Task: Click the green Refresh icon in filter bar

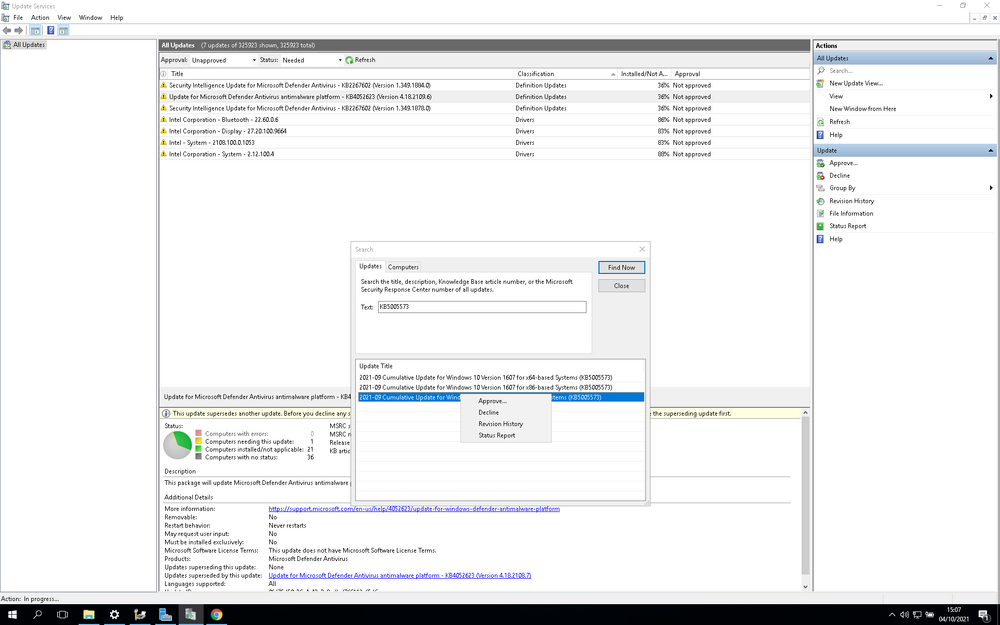Action: (x=349, y=60)
